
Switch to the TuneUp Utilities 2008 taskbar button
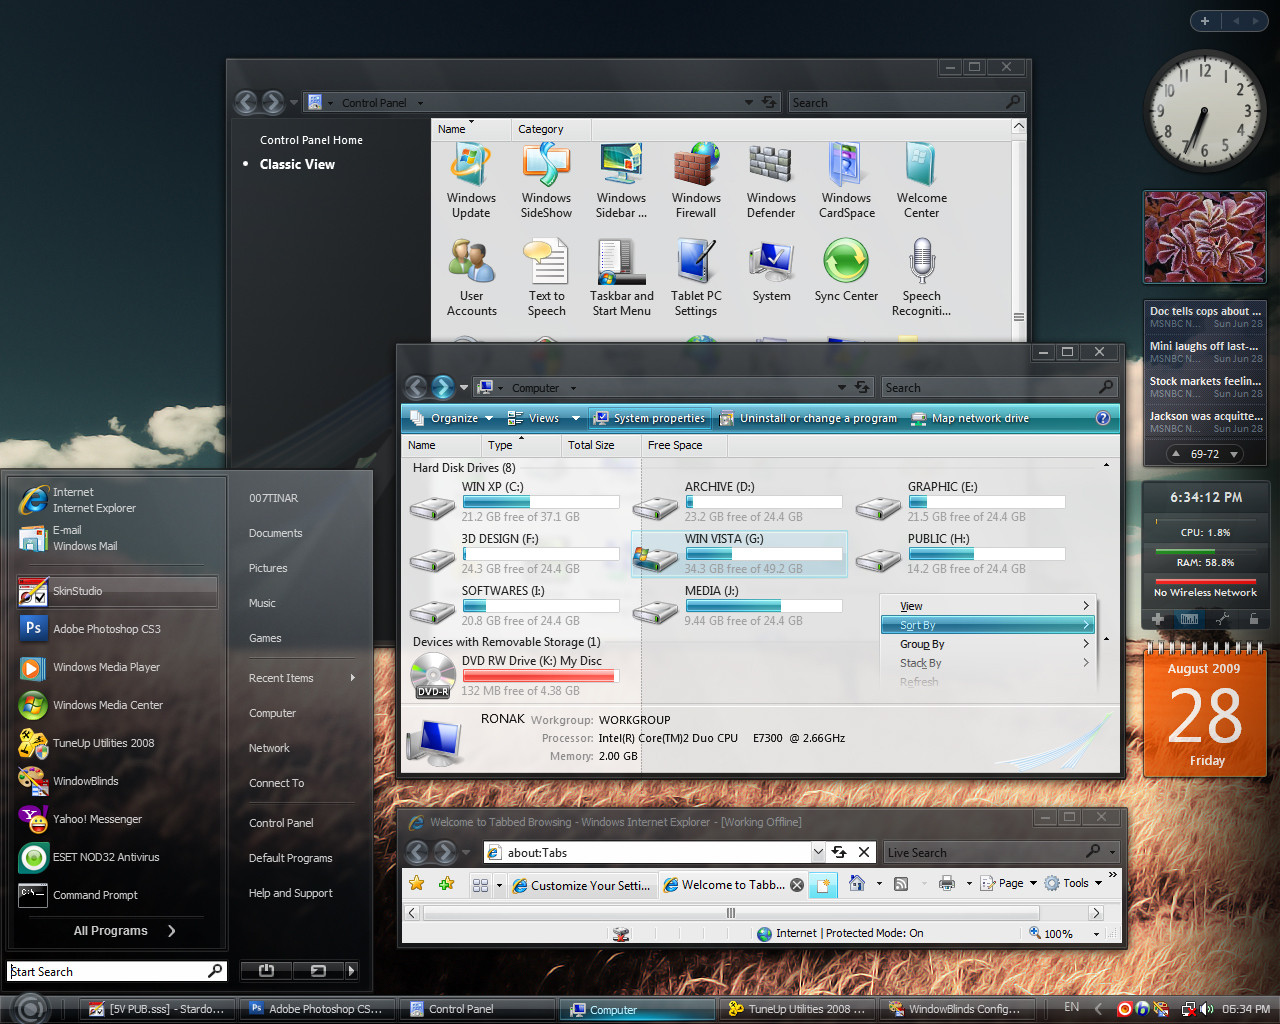pyautogui.click(x=798, y=1009)
